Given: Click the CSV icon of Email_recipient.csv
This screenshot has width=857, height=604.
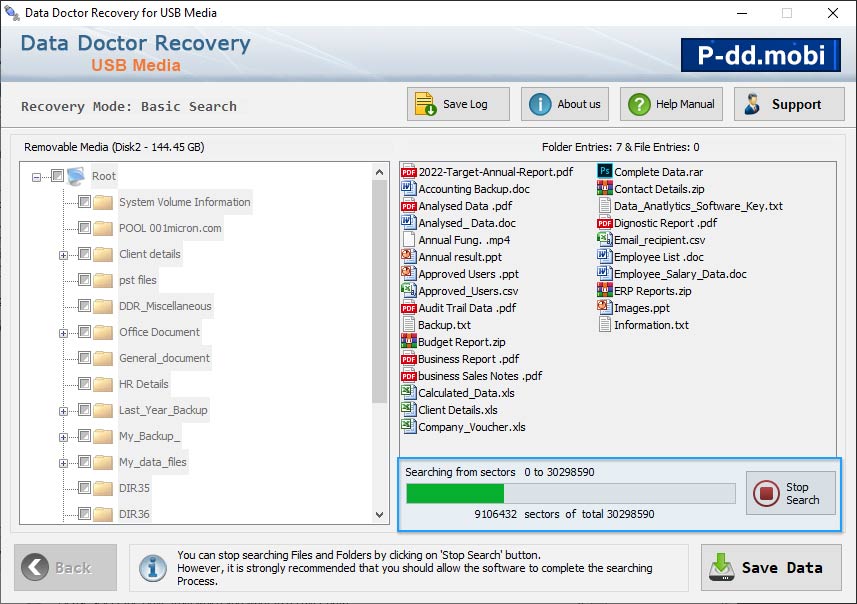Looking at the screenshot, I should (x=604, y=240).
